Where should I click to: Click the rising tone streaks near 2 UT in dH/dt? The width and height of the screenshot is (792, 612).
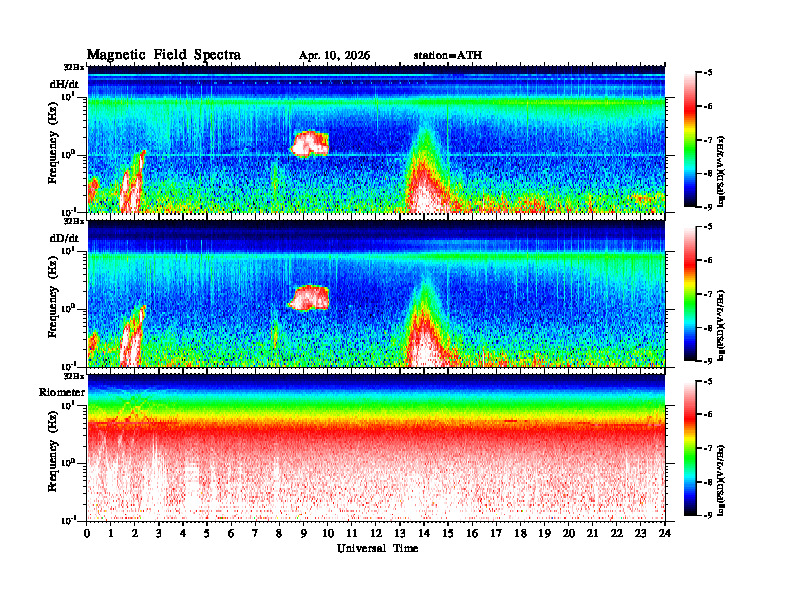coord(132,183)
